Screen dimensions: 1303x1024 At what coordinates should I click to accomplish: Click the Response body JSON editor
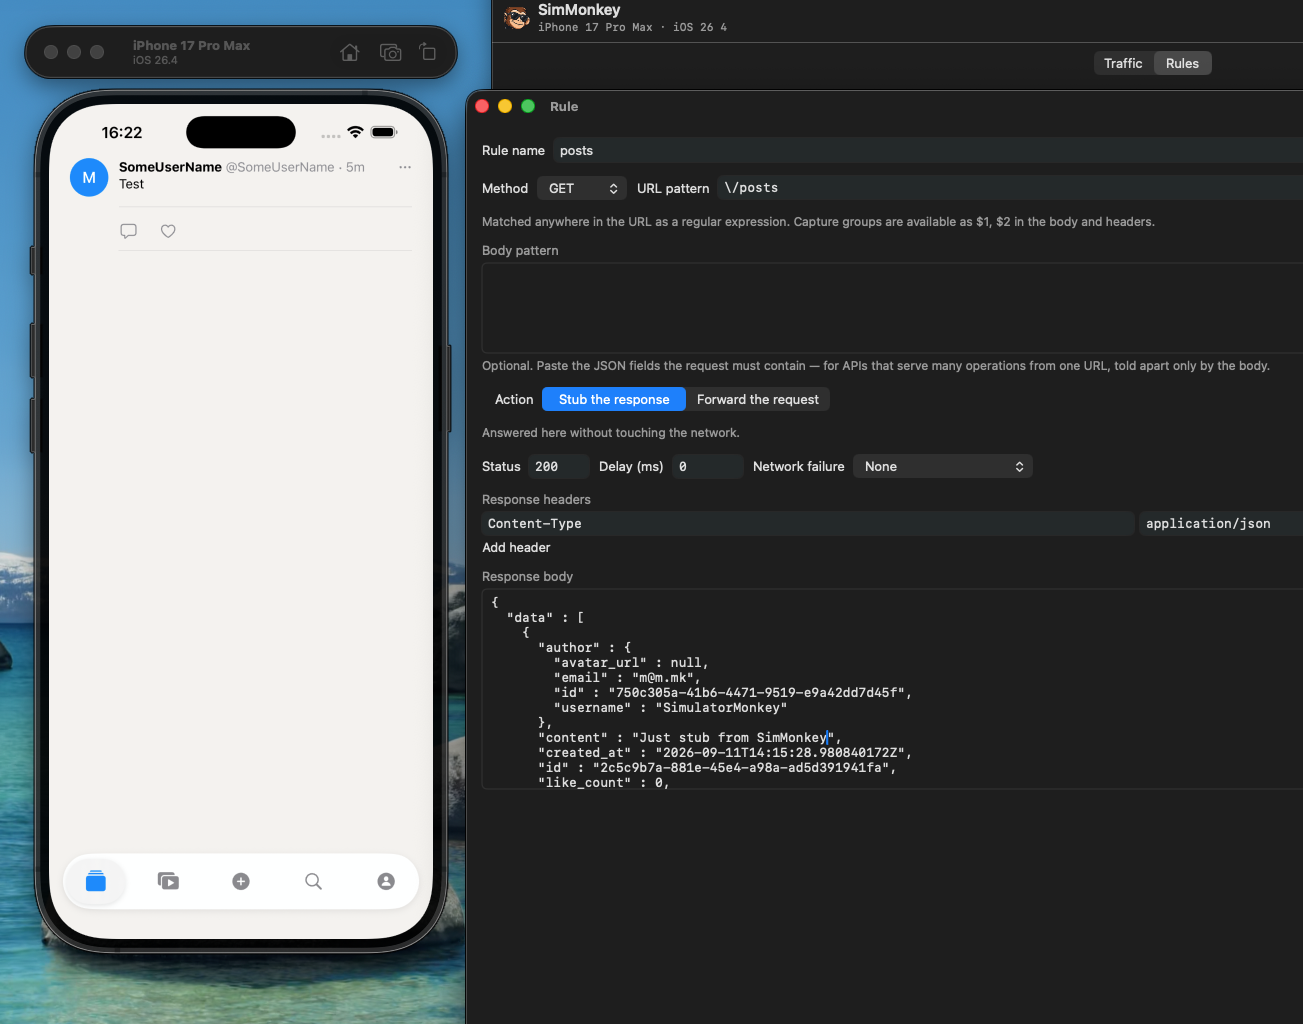[x=892, y=689]
